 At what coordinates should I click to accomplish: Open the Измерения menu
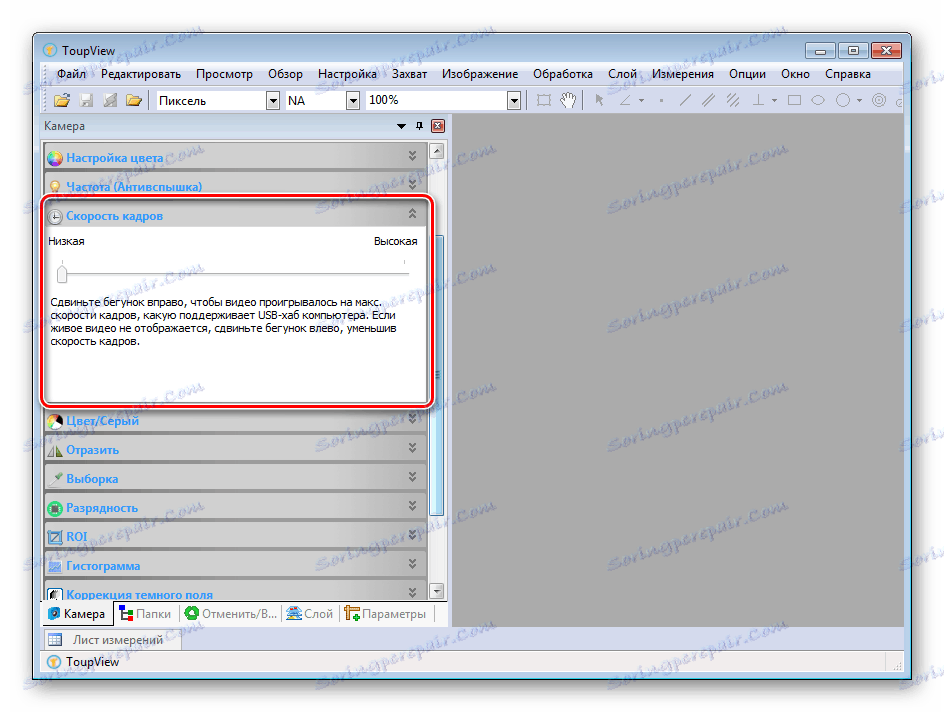[683, 74]
